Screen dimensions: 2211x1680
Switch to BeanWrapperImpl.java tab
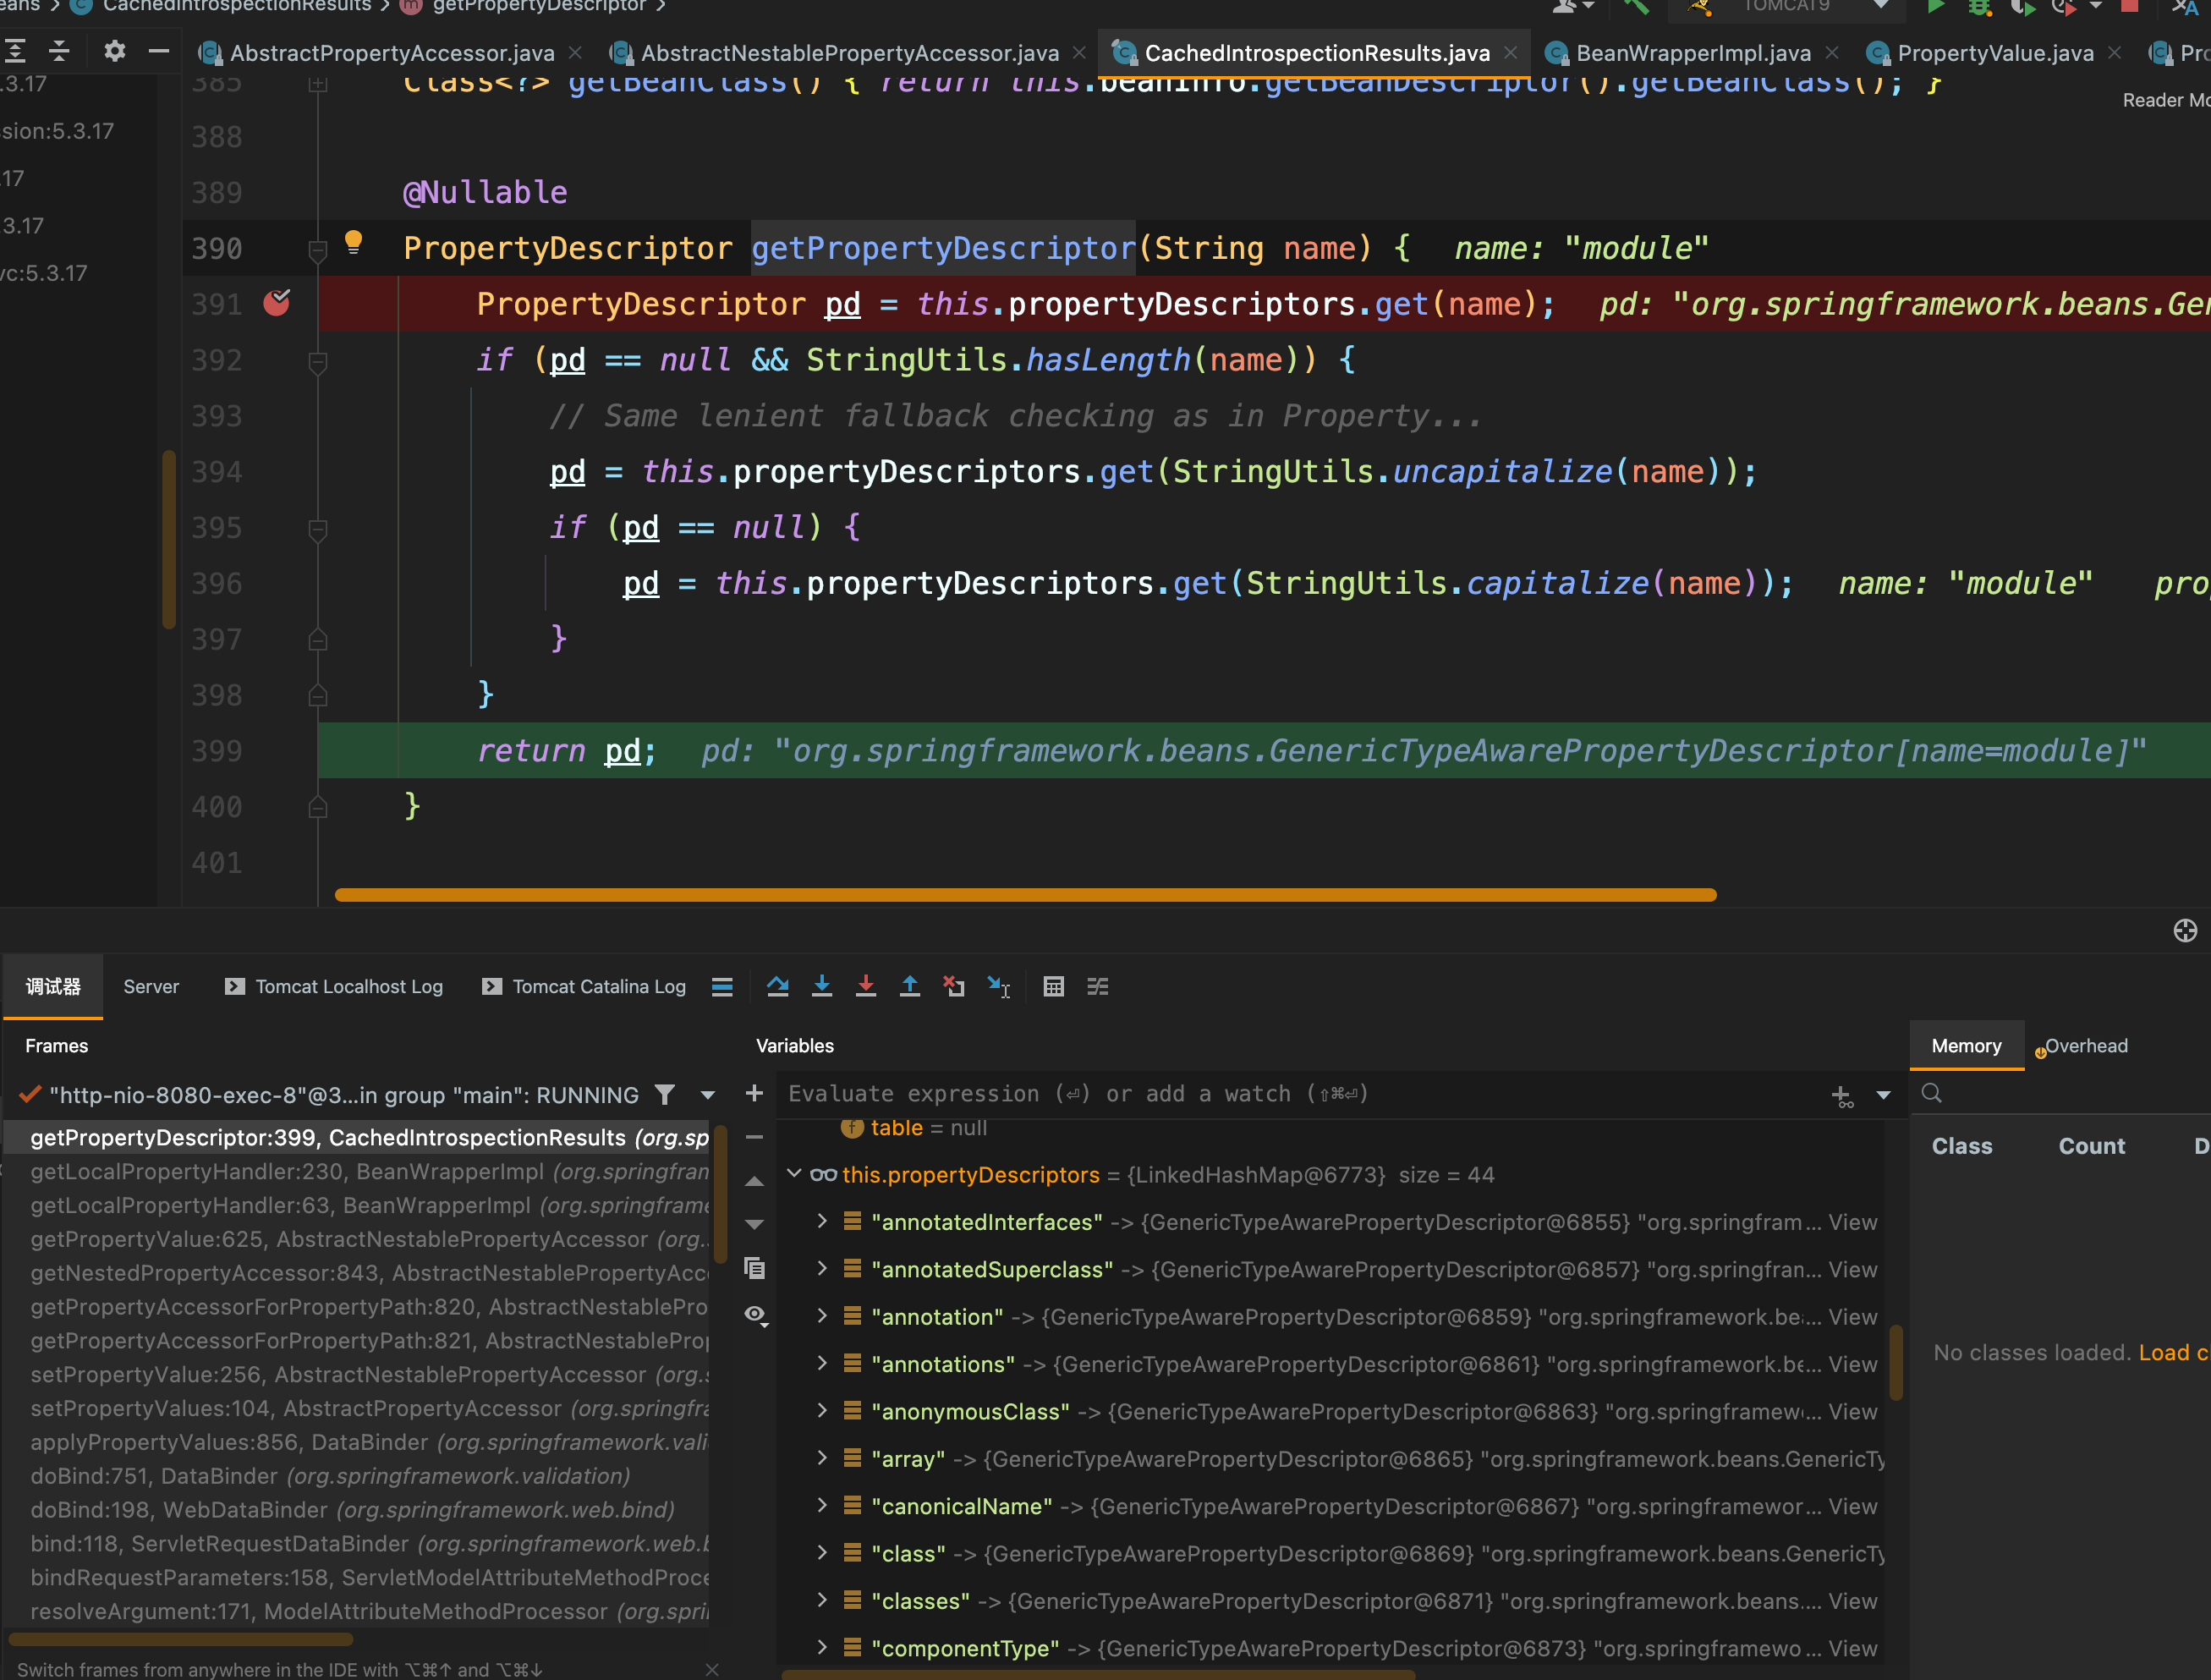click(x=1693, y=53)
